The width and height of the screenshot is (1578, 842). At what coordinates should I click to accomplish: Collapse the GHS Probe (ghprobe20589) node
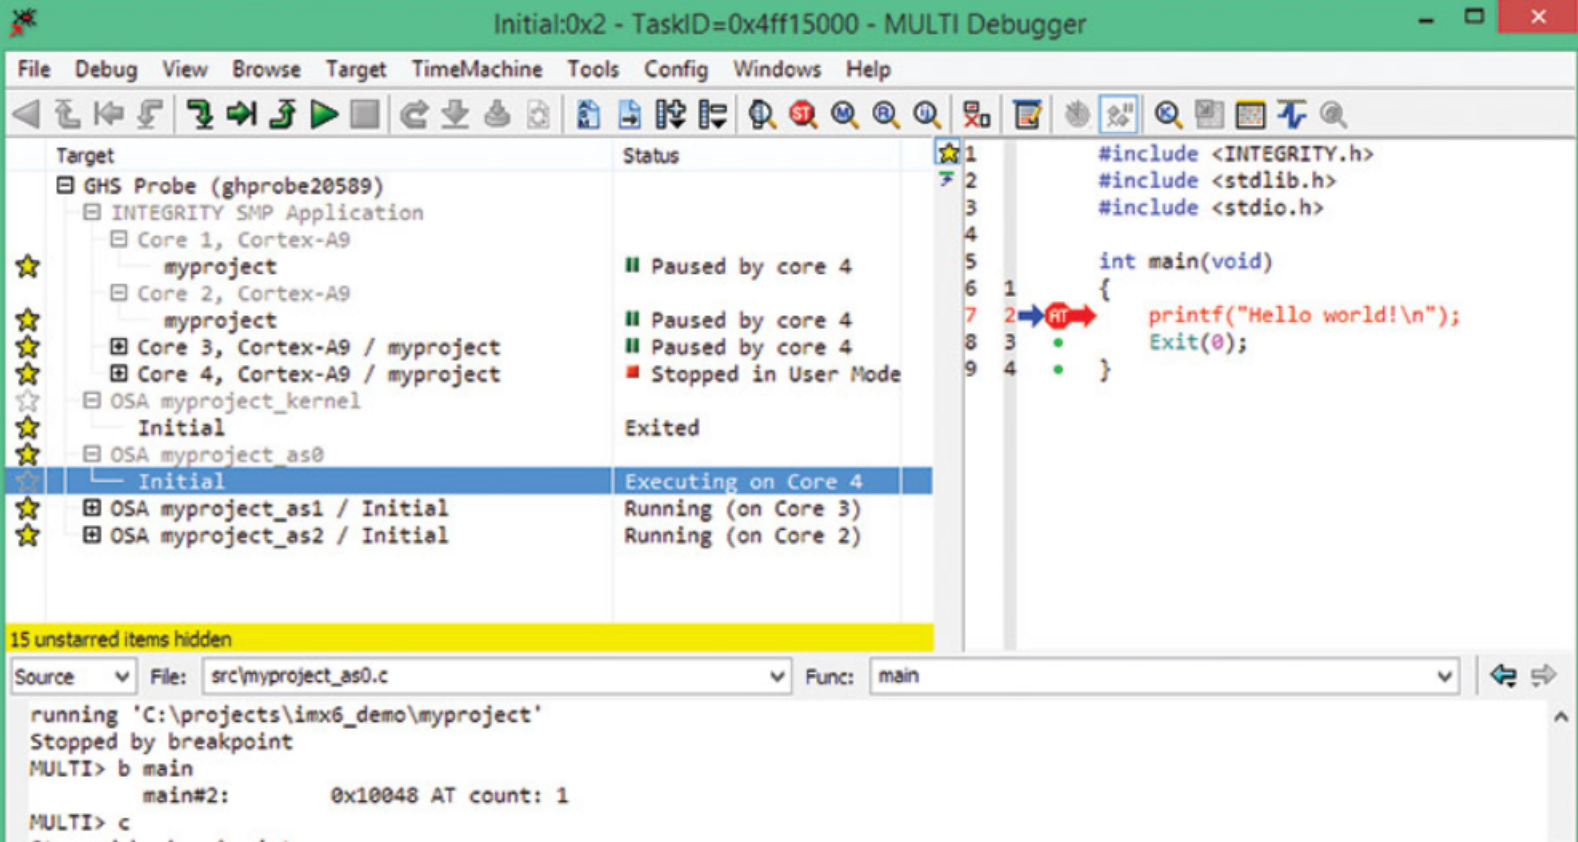[x=65, y=185]
